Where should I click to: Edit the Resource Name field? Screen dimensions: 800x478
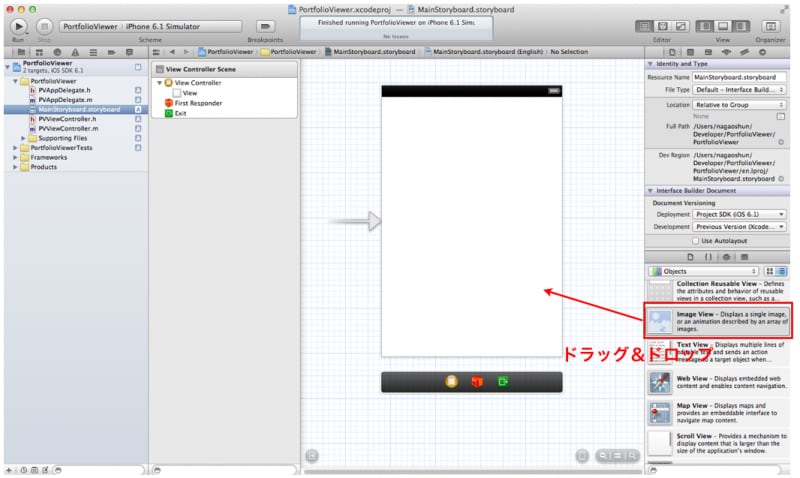tap(739, 78)
